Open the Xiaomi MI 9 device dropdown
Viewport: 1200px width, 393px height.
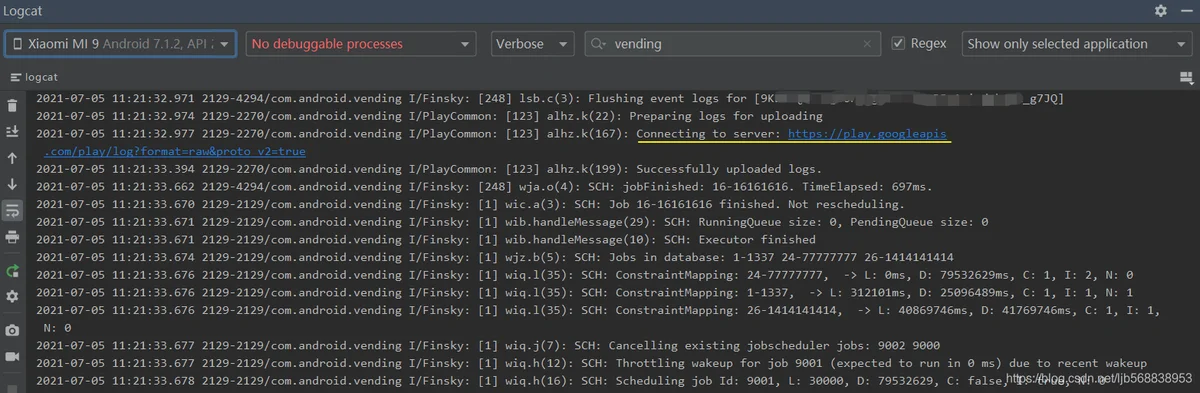click(x=120, y=44)
